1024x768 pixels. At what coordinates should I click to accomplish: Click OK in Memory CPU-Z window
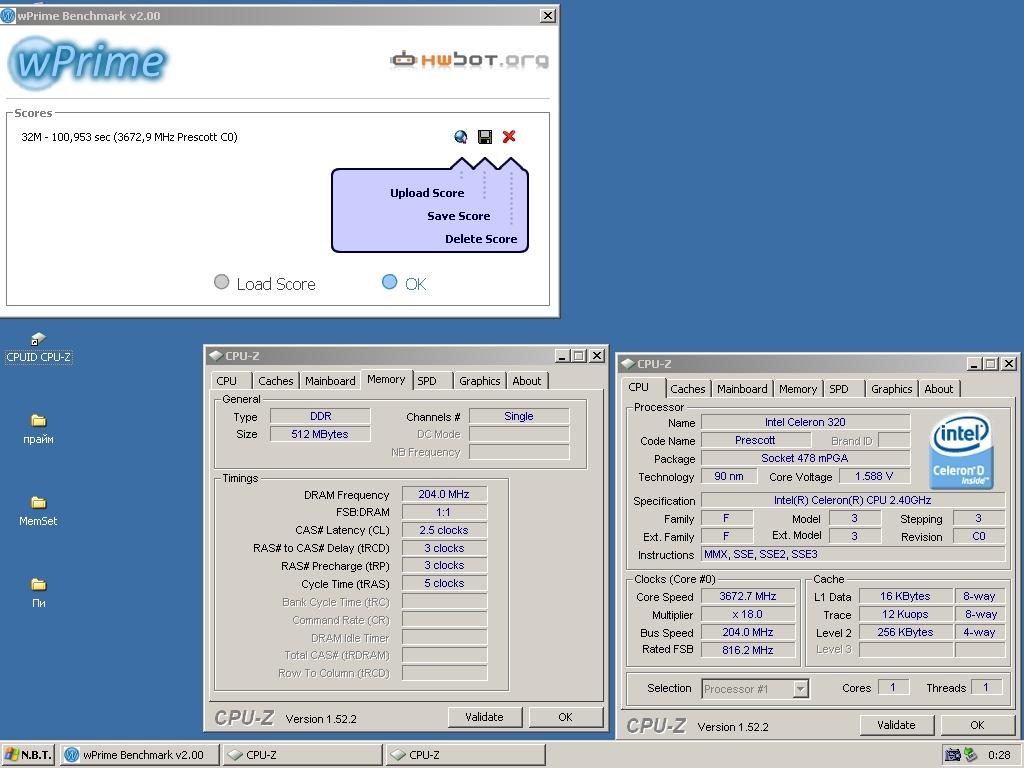pyautogui.click(x=566, y=717)
